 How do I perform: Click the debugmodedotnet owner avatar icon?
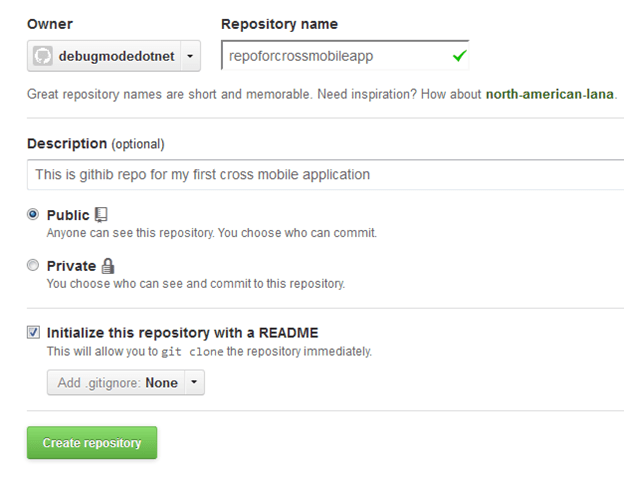coord(44,56)
